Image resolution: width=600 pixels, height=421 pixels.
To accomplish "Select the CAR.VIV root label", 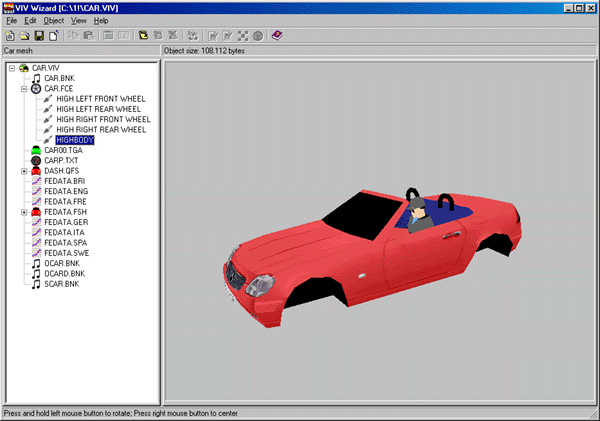I will click(46, 68).
